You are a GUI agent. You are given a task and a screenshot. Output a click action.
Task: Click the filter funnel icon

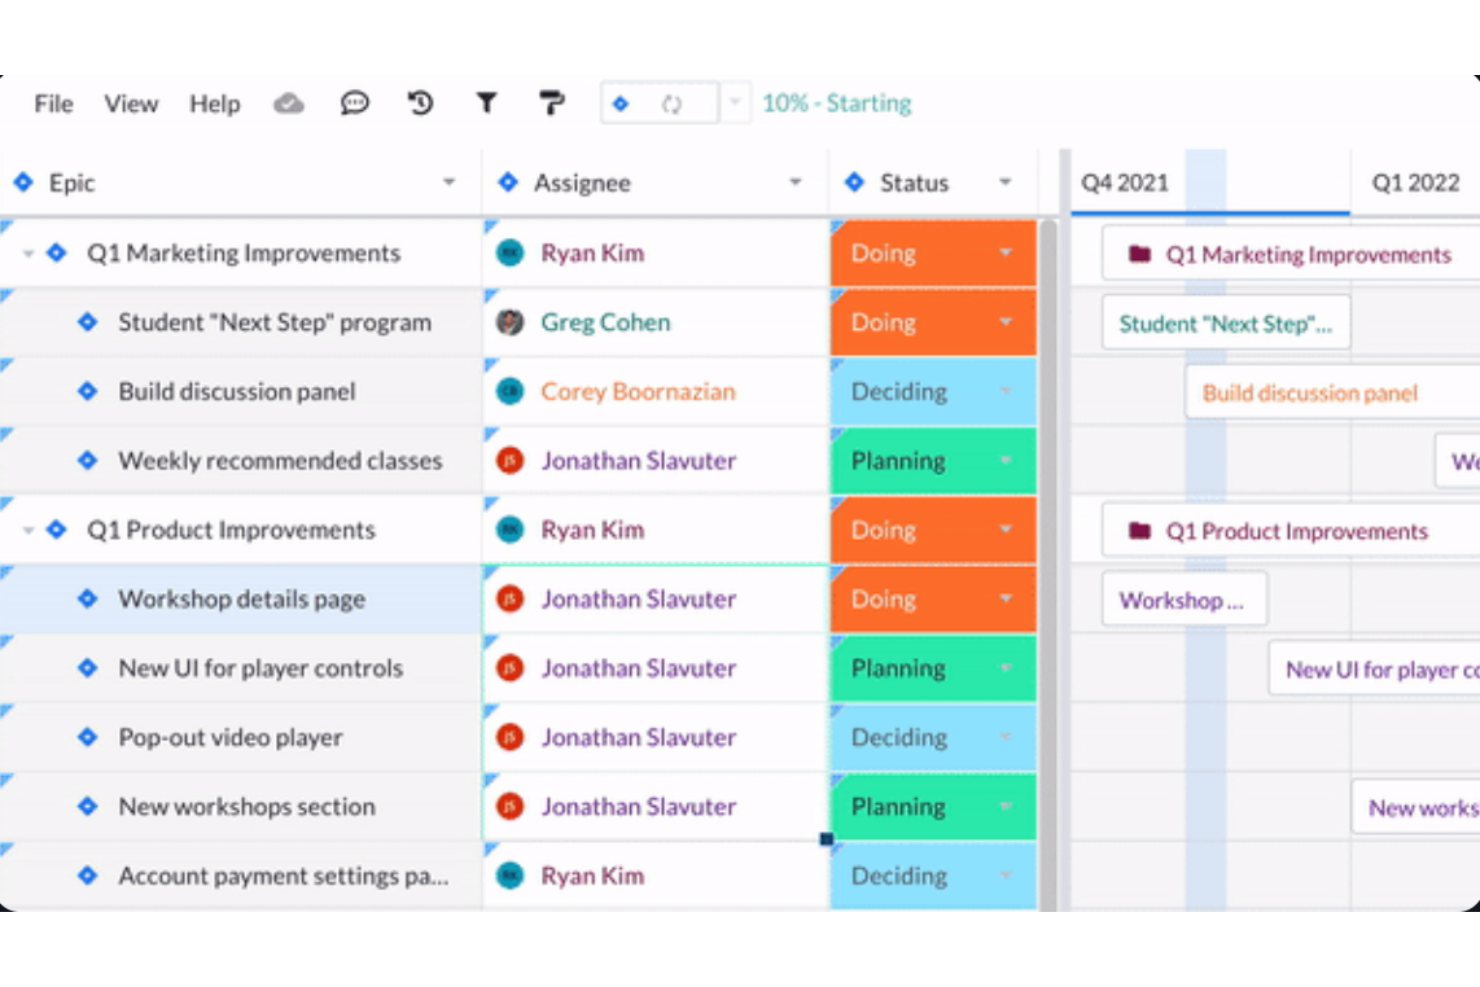pyautogui.click(x=486, y=103)
